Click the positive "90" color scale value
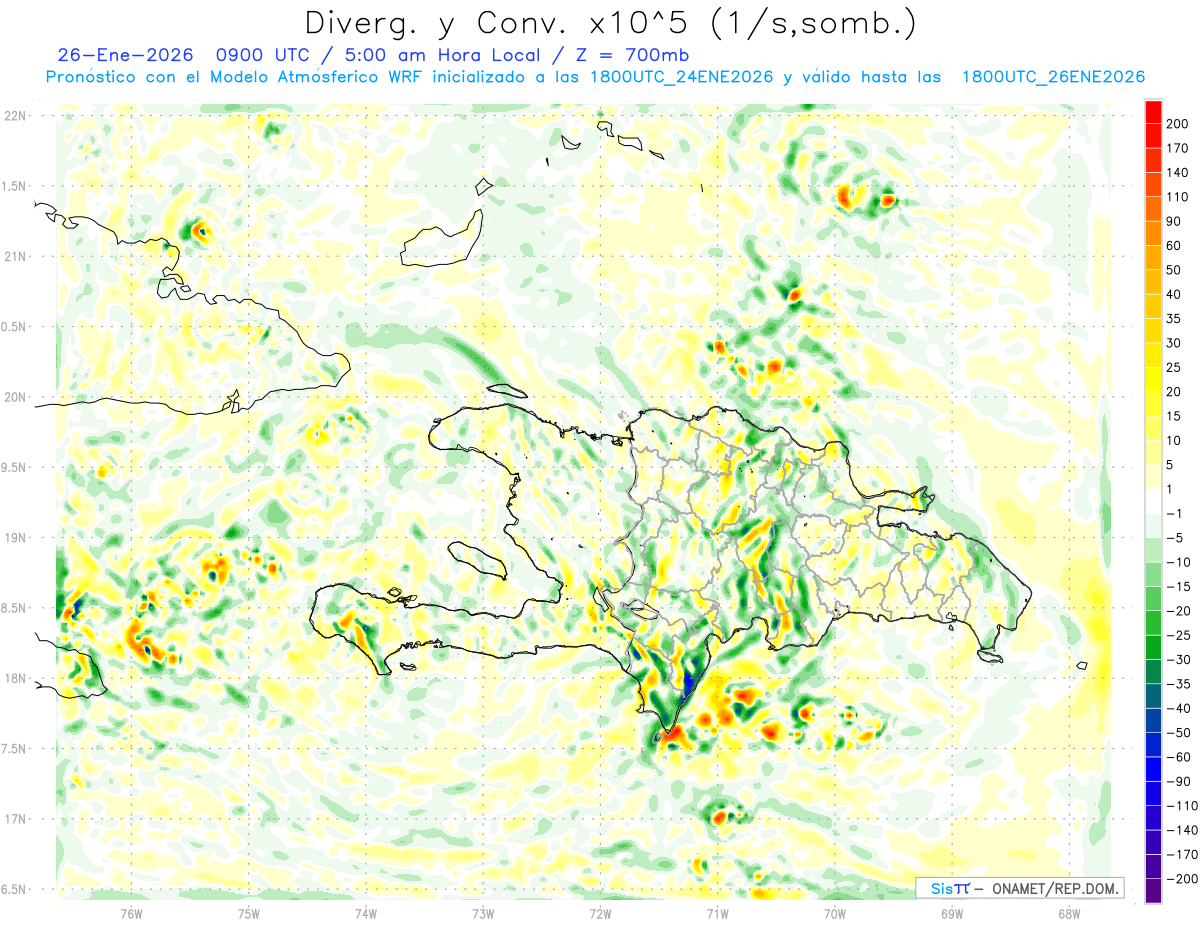Screen dimensions: 1200x927 tap(1174, 221)
